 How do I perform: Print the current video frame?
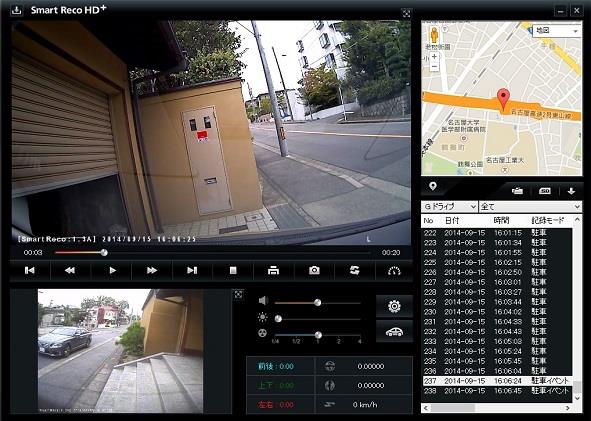[273, 270]
